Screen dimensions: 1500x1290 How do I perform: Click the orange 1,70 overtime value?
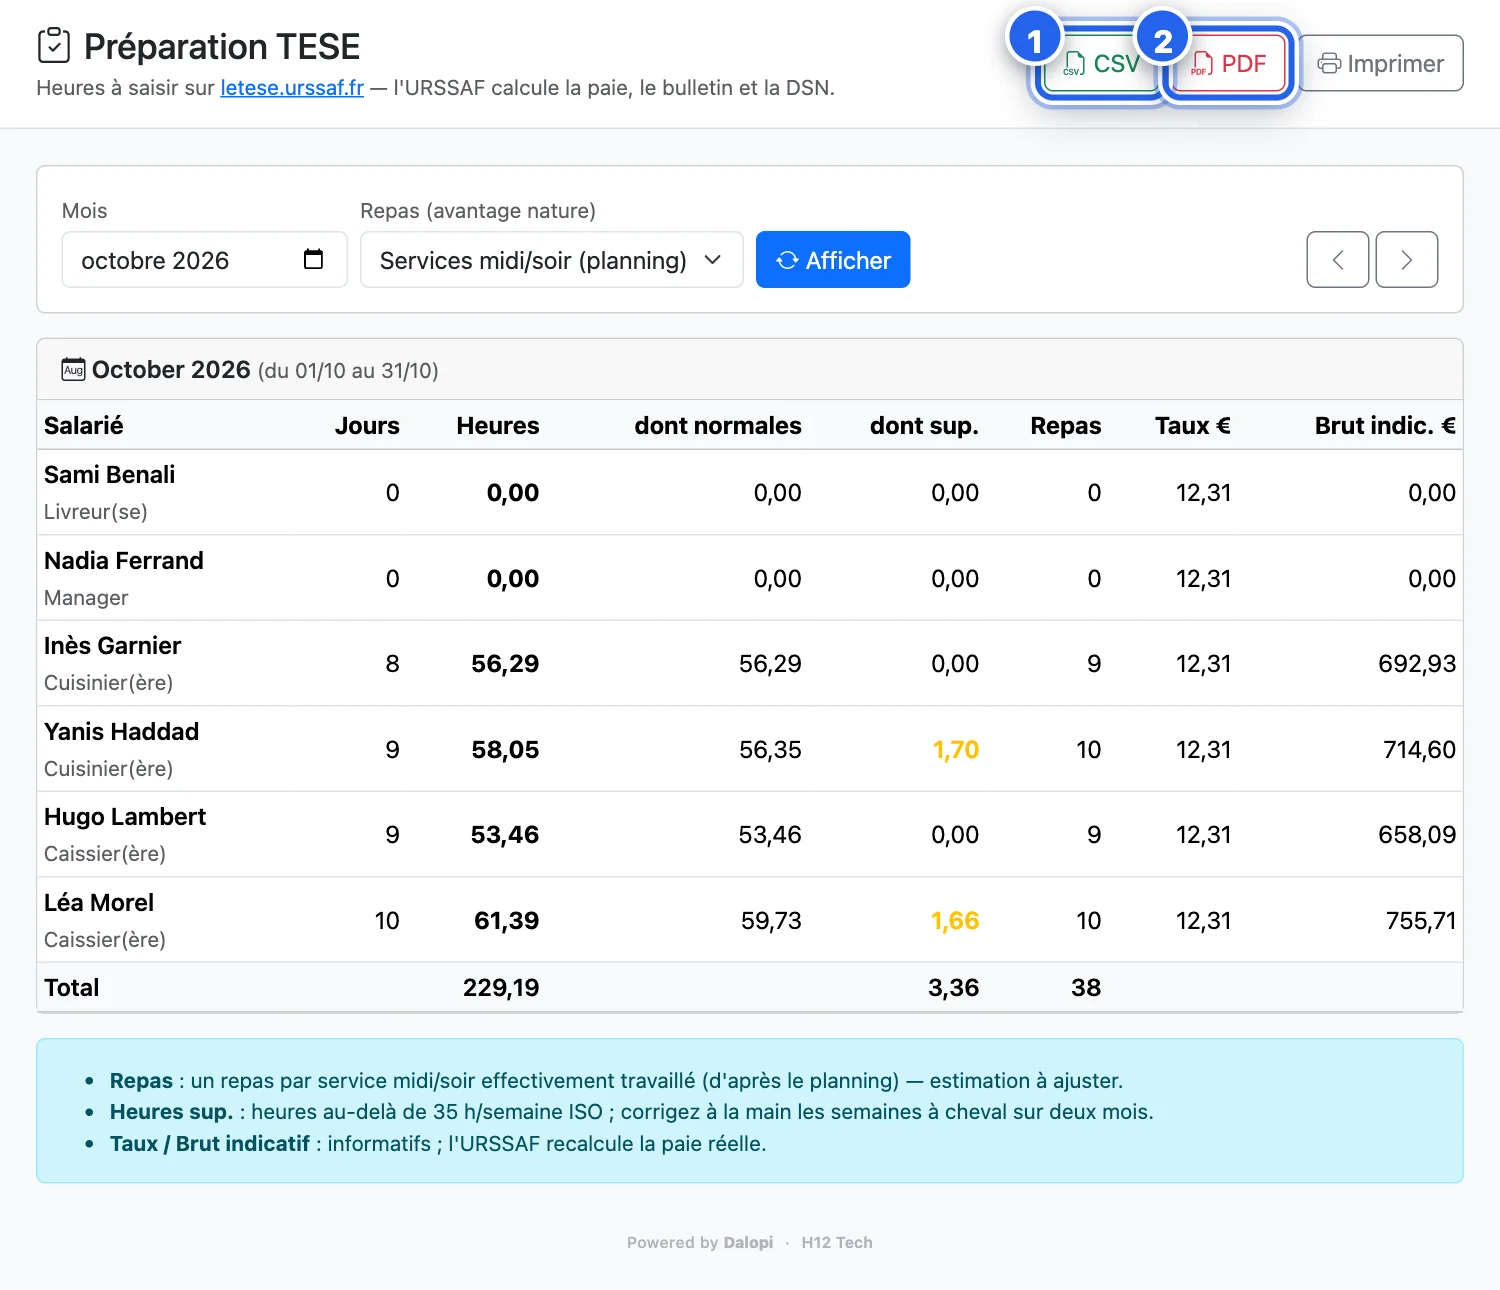tap(956, 750)
